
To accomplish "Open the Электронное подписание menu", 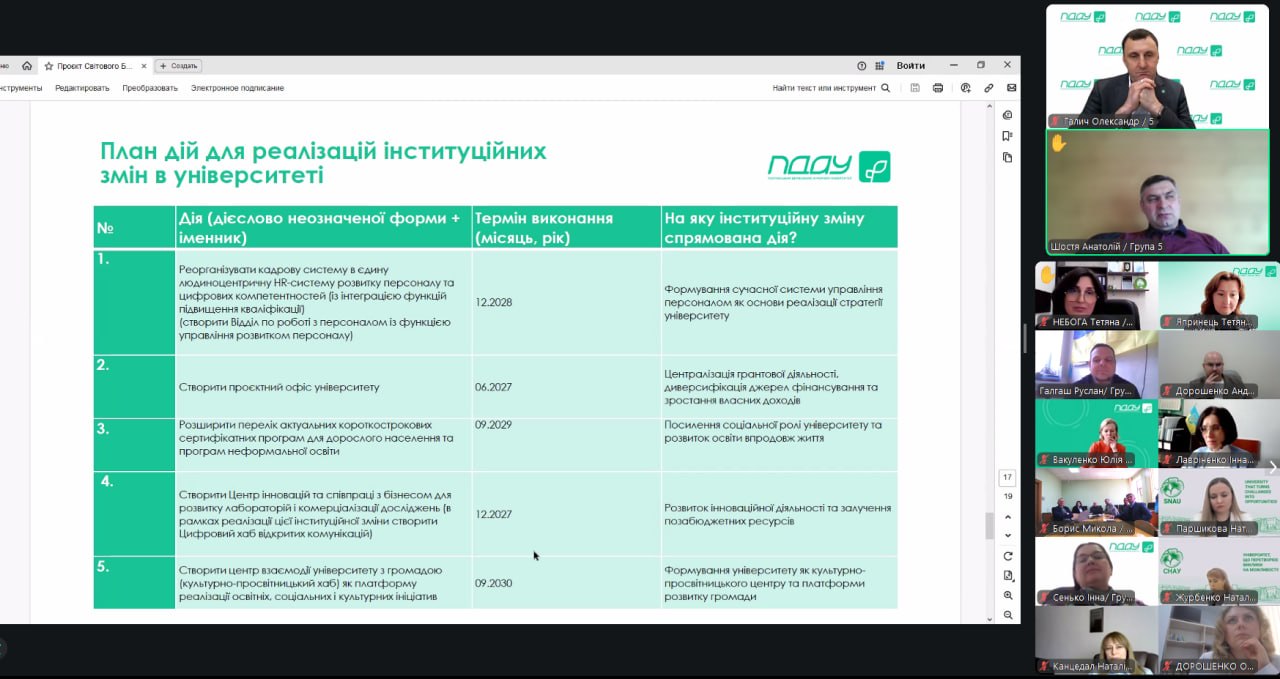I will [237, 88].
